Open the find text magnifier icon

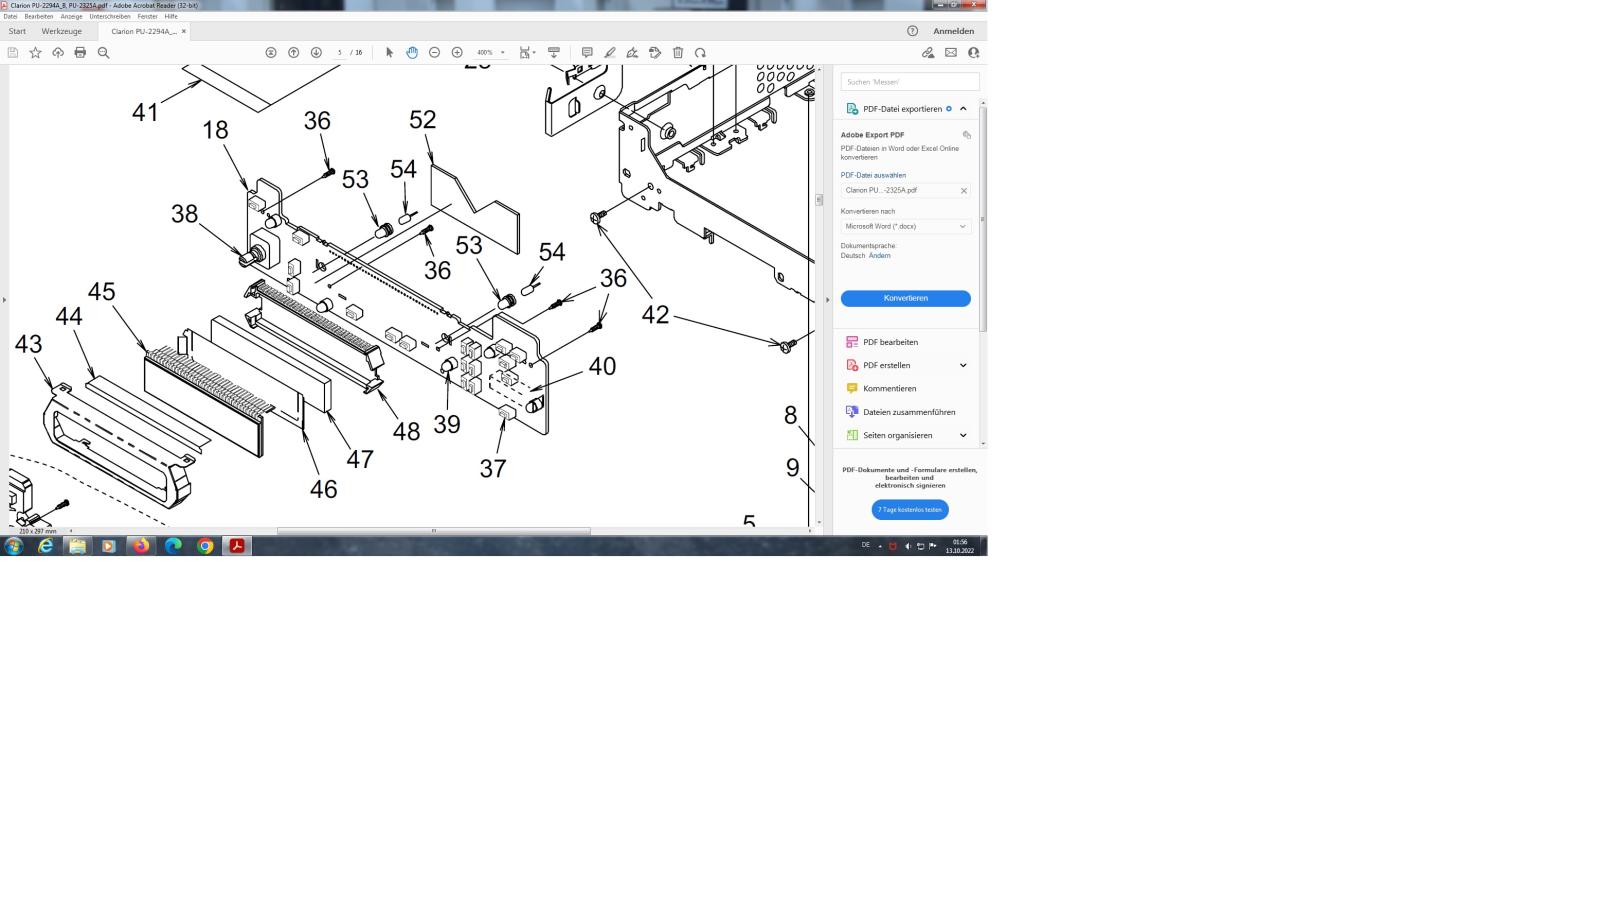tap(103, 52)
